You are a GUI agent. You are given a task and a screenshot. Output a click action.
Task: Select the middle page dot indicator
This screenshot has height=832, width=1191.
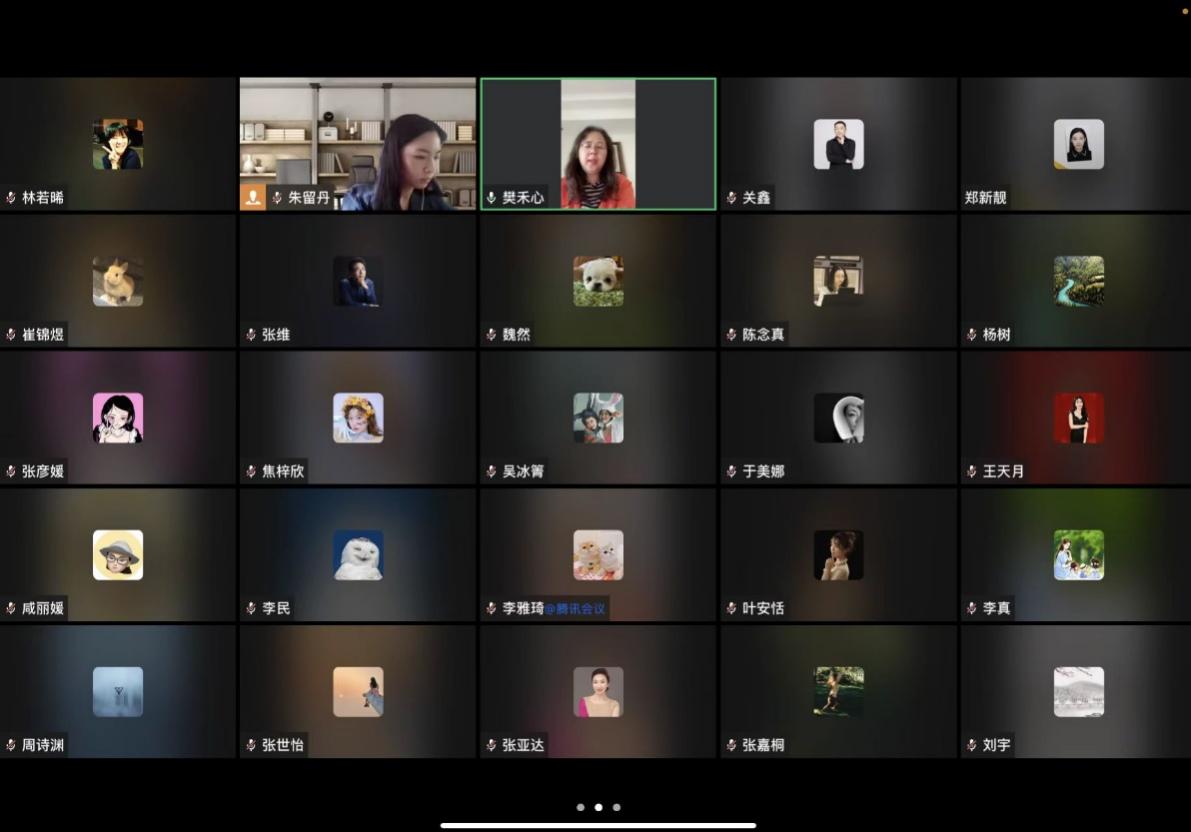pos(599,807)
